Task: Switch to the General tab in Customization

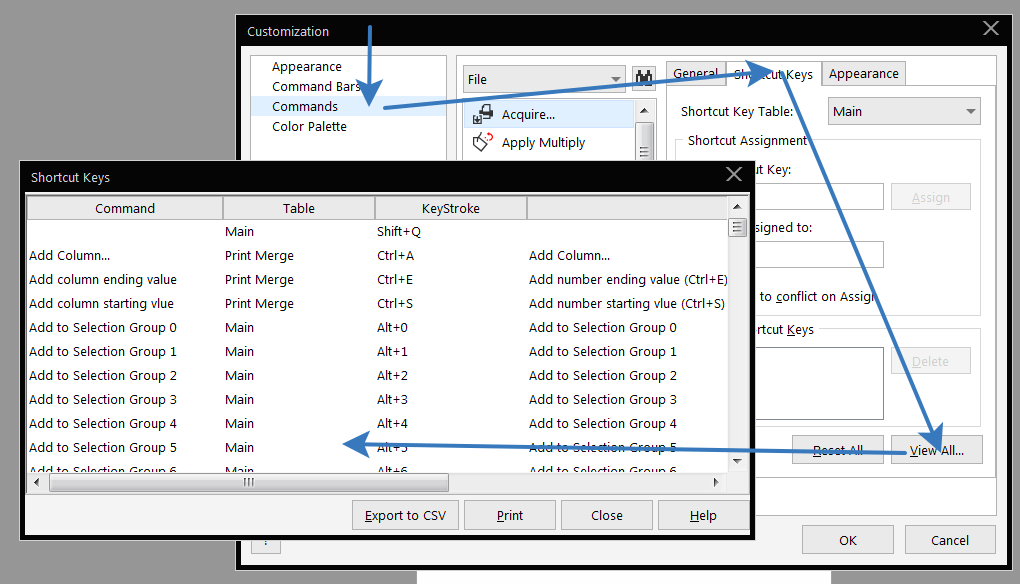Action: [x=695, y=73]
